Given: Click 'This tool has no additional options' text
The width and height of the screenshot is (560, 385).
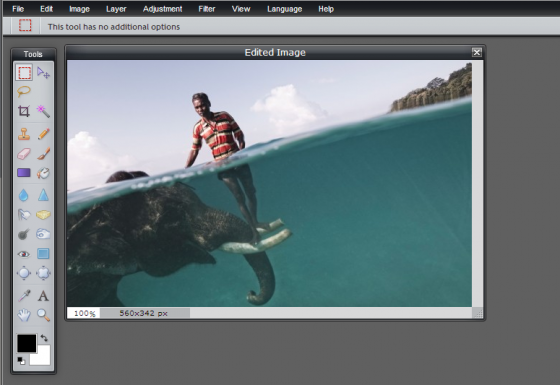Looking at the screenshot, I should pyautogui.click(x=114, y=27).
